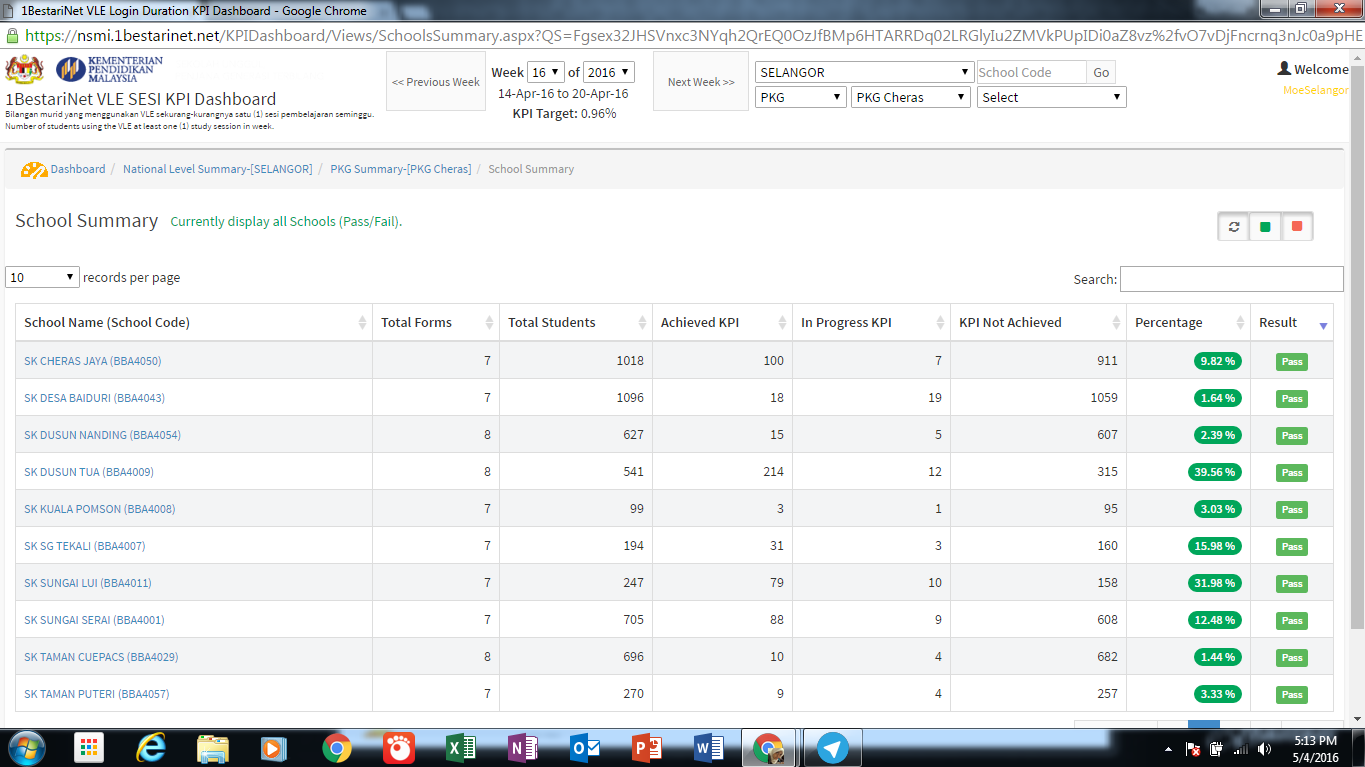
Task: Open SK TAMAN CUEPACS (BBA4029) link
Action: pyautogui.click(x=101, y=657)
